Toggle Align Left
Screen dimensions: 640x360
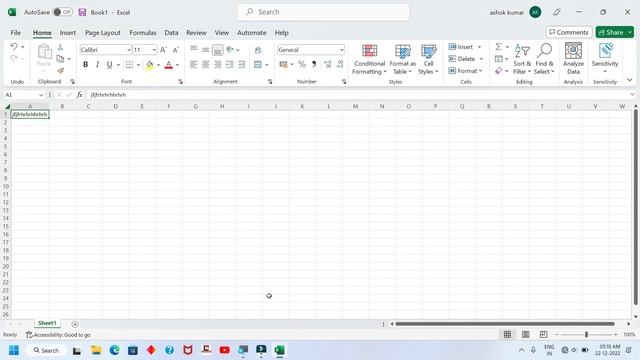(x=193, y=64)
